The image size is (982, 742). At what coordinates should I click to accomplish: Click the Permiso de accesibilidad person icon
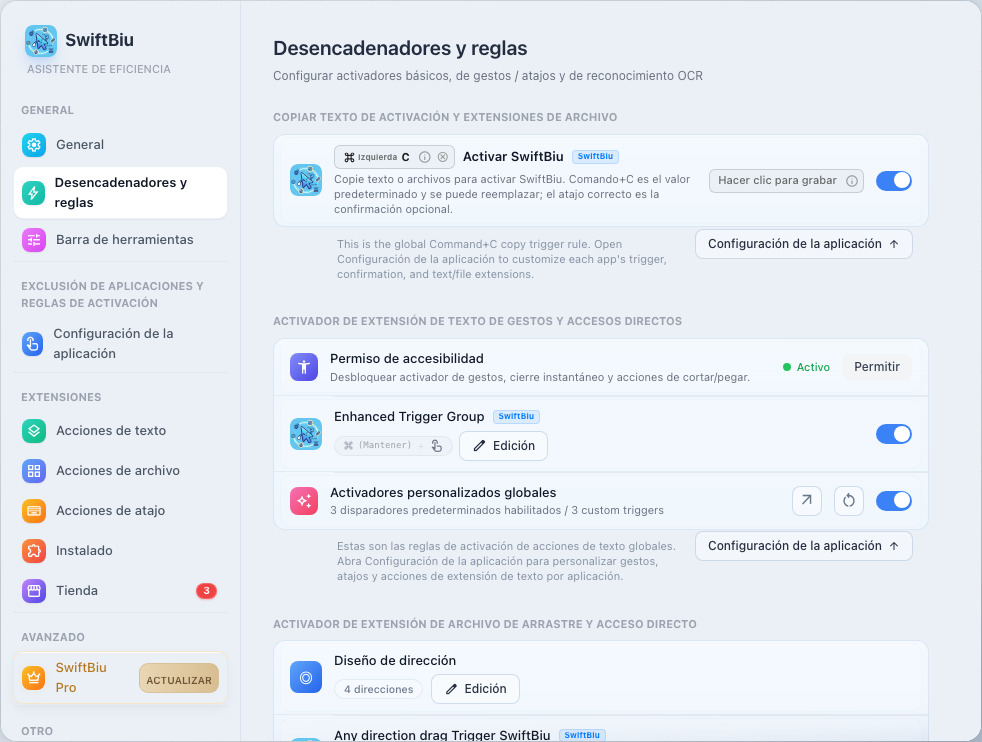click(304, 367)
